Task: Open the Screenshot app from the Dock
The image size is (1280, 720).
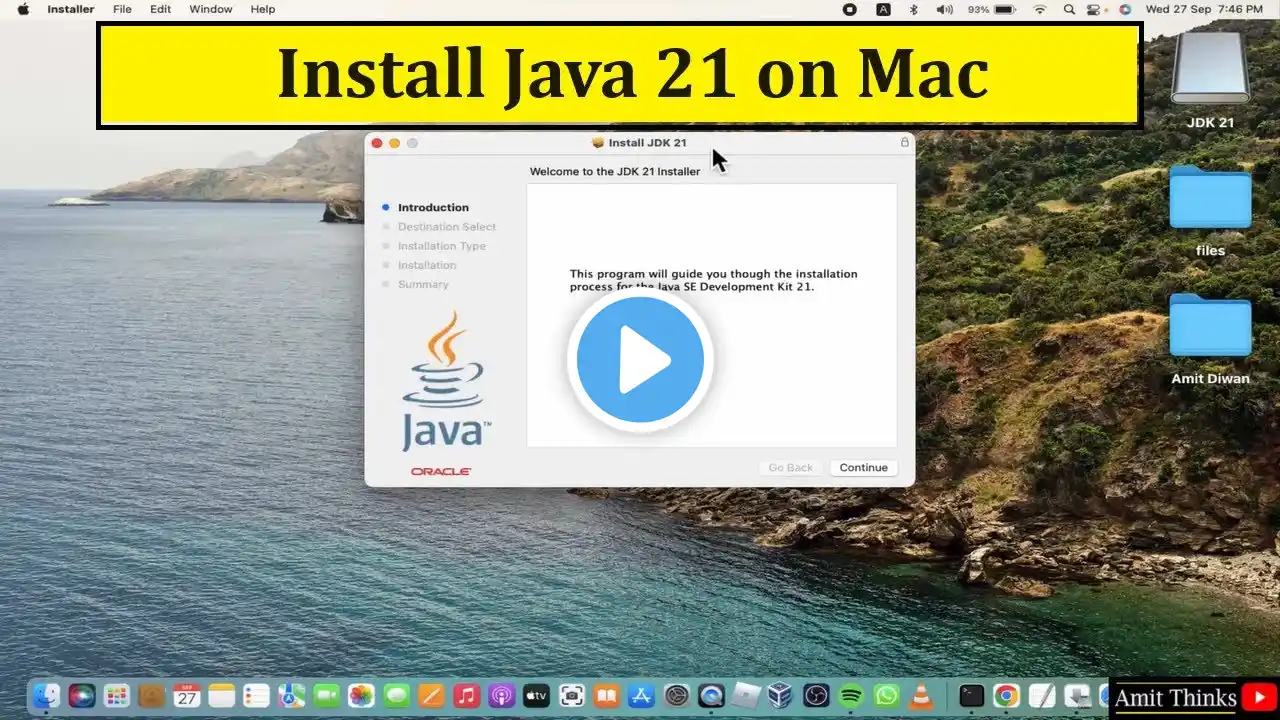Action: coord(571,696)
